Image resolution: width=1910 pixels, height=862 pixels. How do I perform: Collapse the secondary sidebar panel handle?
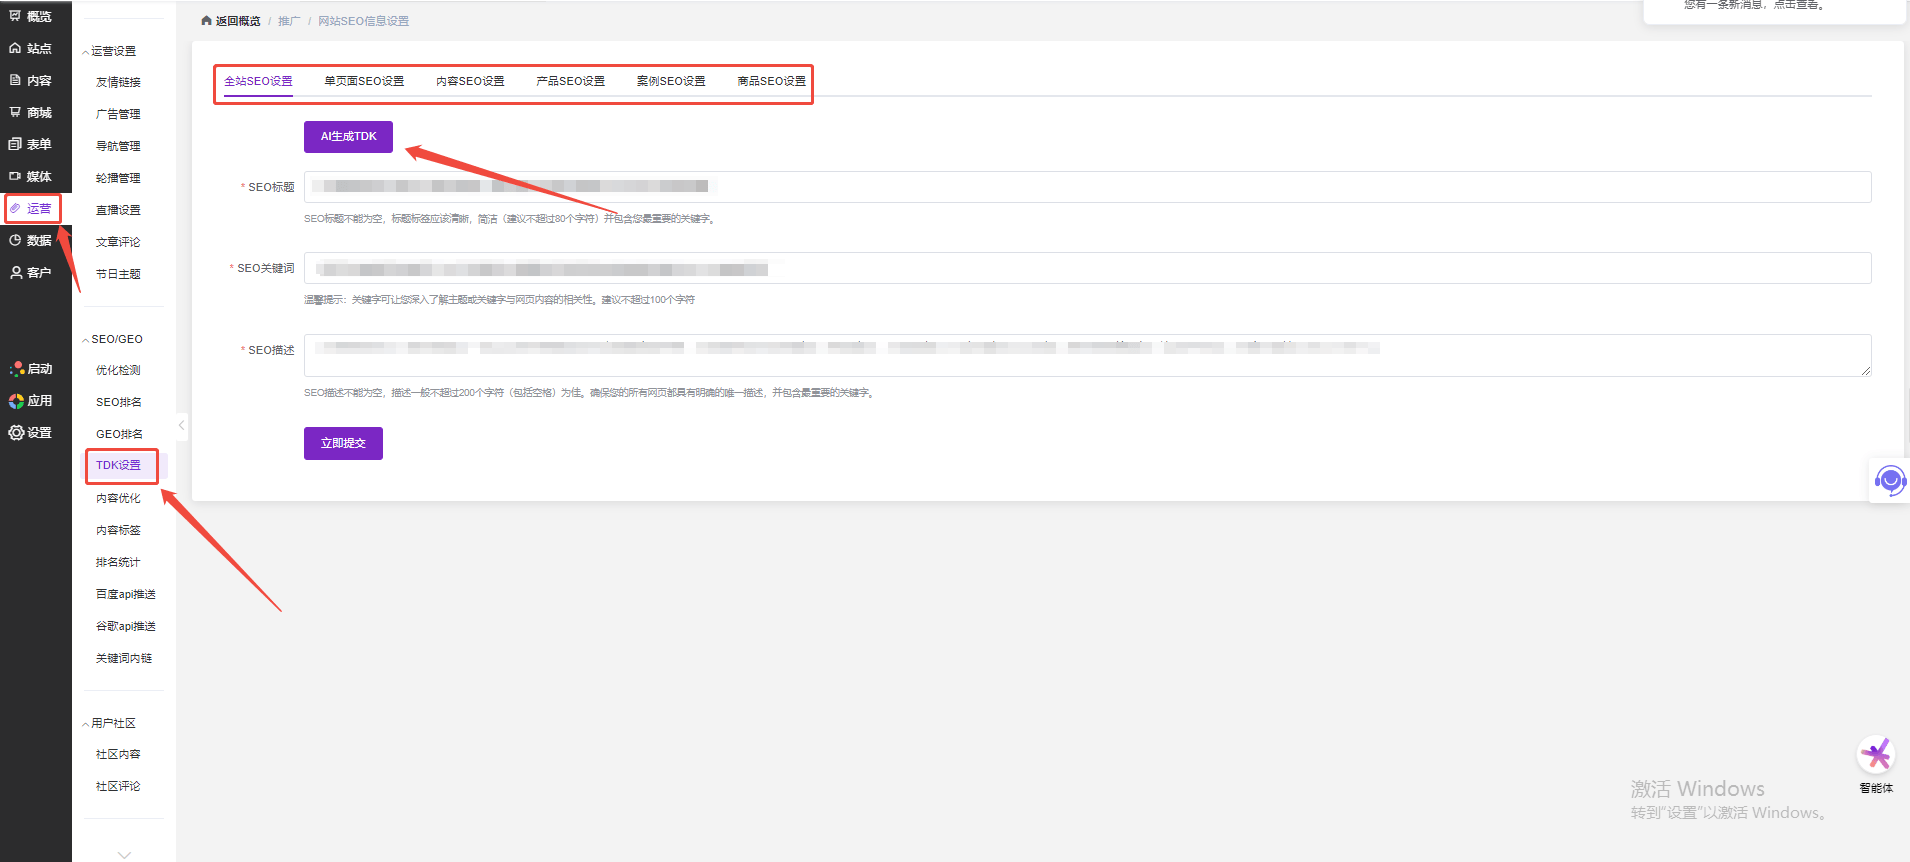pos(181,425)
